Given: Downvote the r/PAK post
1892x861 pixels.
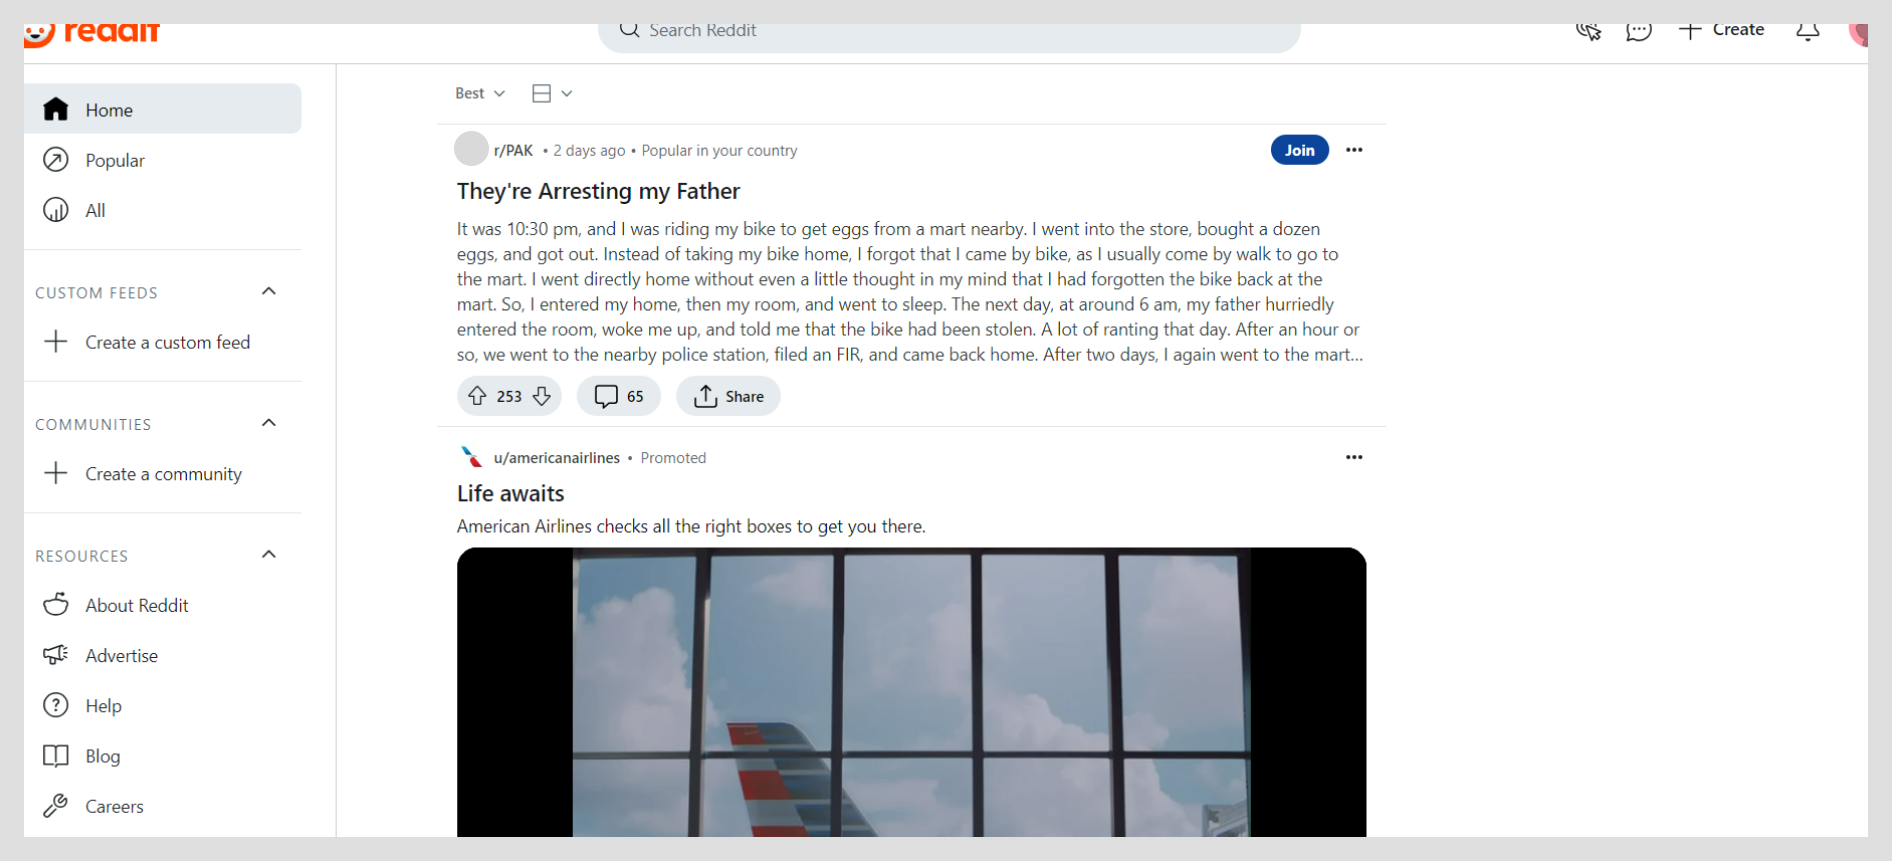Looking at the screenshot, I should pos(542,396).
